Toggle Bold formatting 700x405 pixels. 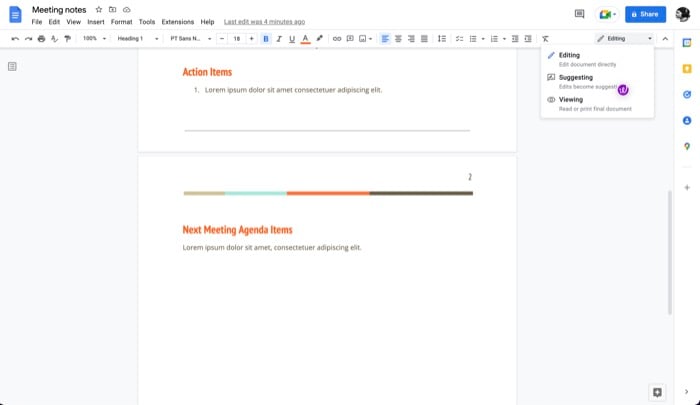[266, 39]
